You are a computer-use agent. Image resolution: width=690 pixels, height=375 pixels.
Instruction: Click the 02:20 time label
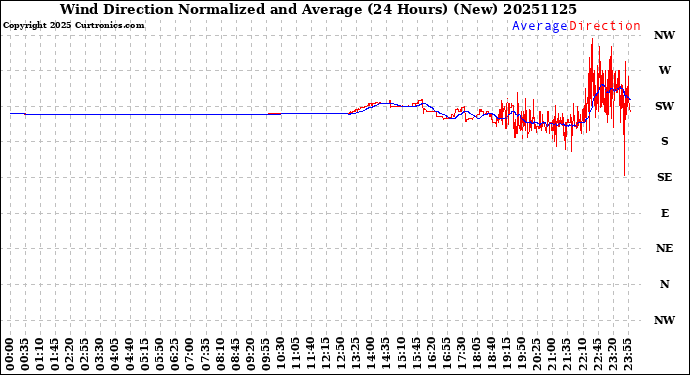point(70,354)
